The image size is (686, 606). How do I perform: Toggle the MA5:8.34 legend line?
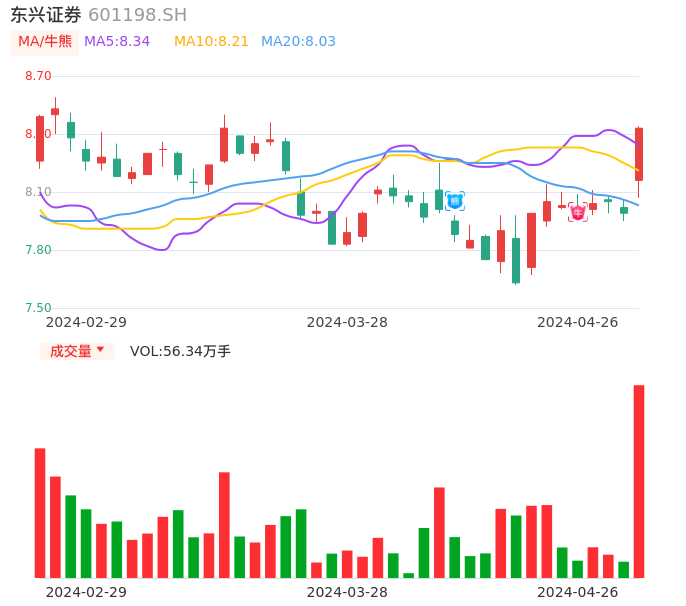click(117, 42)
